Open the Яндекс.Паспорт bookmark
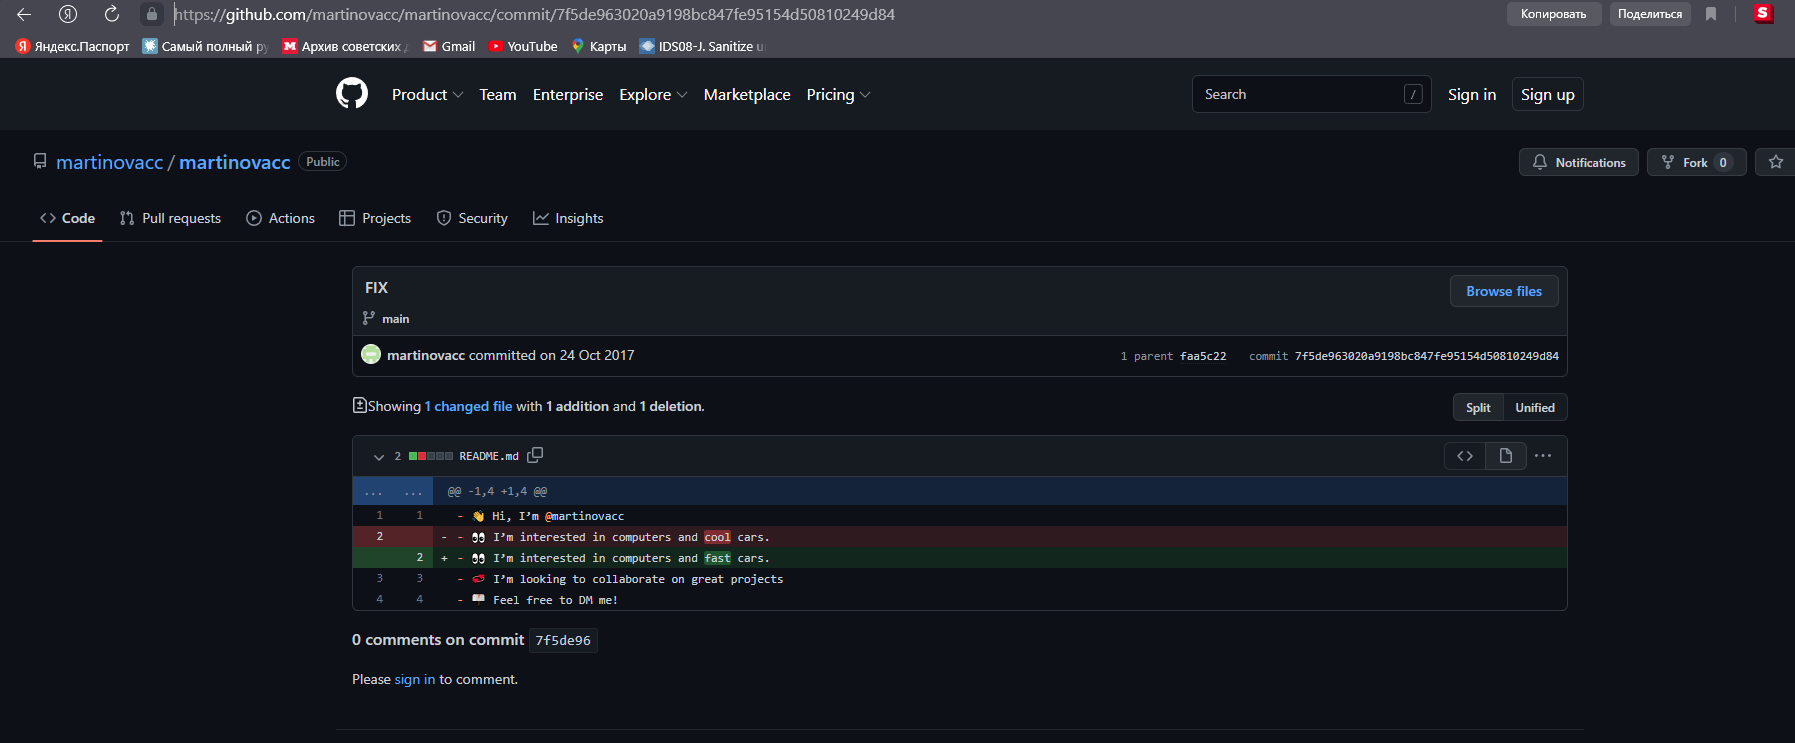Screen dimensions: 1795x743 point(73,46)
